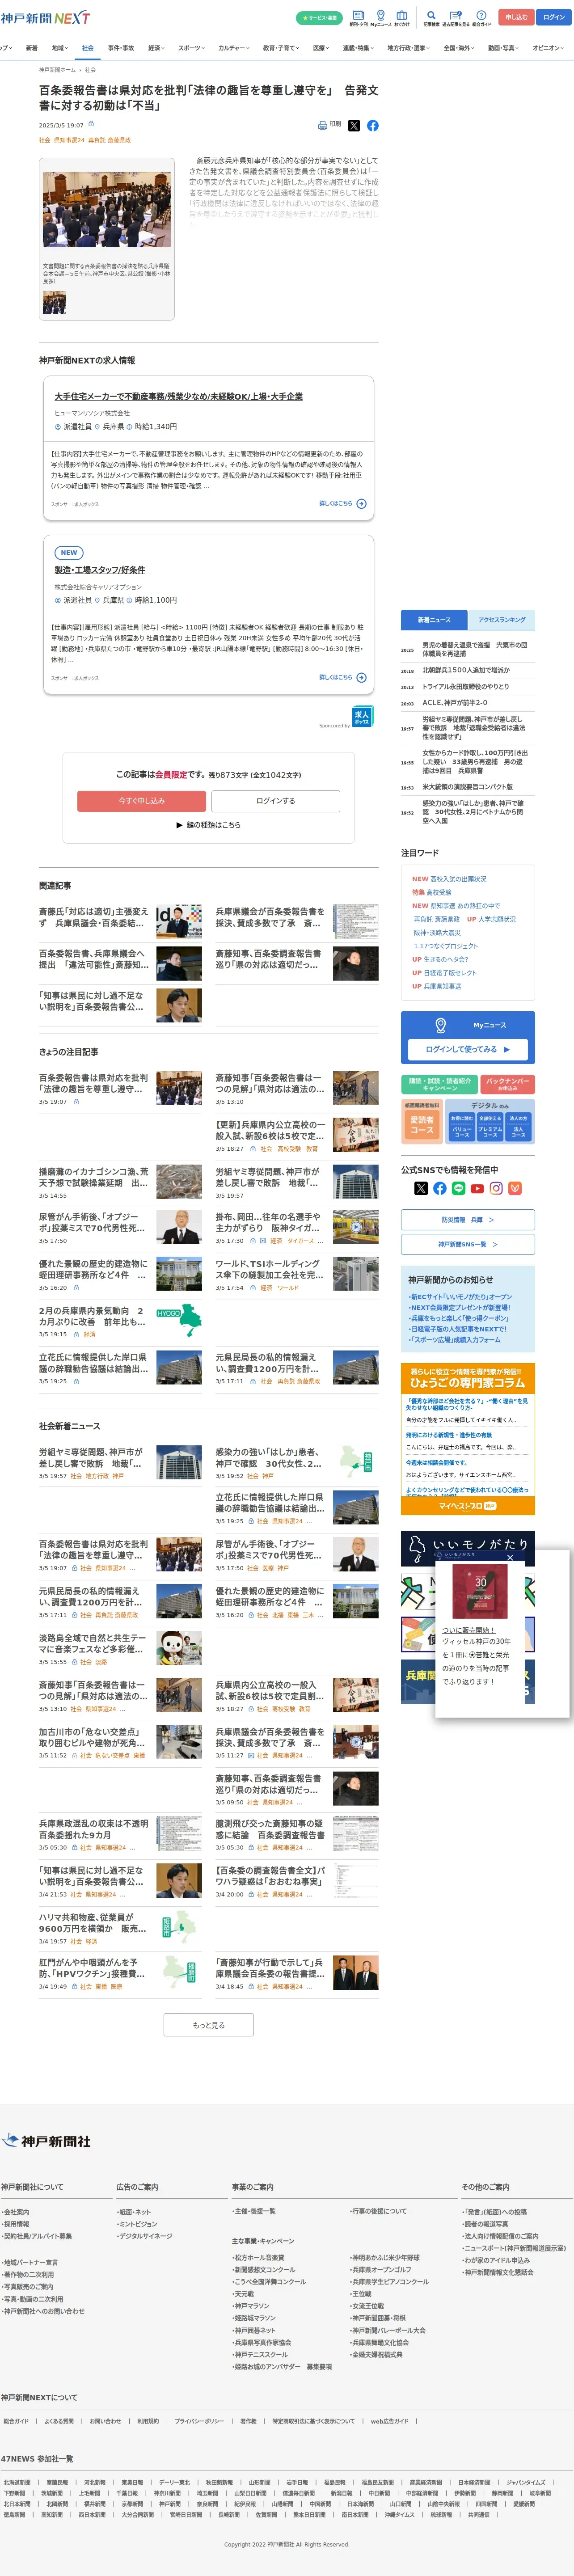574x2576 pixels.
Task: Open the 地方行政・選挙 dropdown menu
Action: (x=409, y=48)
